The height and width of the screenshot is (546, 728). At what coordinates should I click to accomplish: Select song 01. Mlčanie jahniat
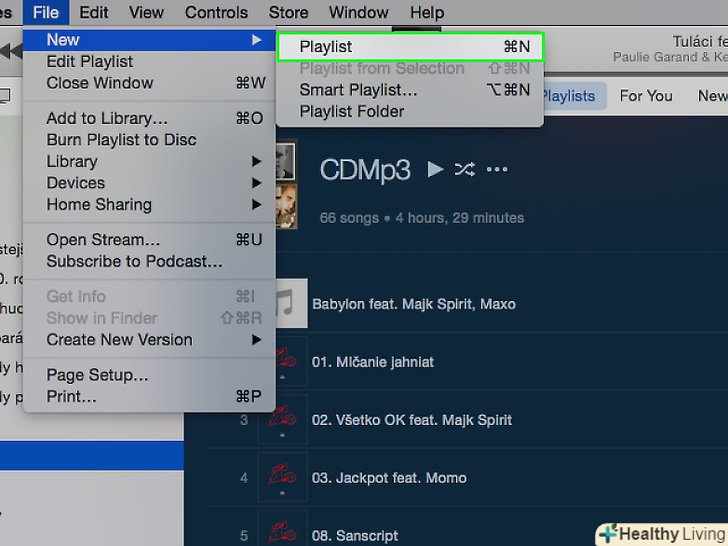373,362
